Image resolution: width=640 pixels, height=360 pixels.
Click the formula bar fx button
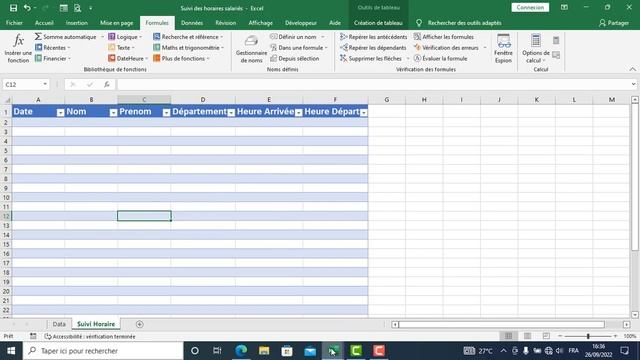(x=107, y=84)
